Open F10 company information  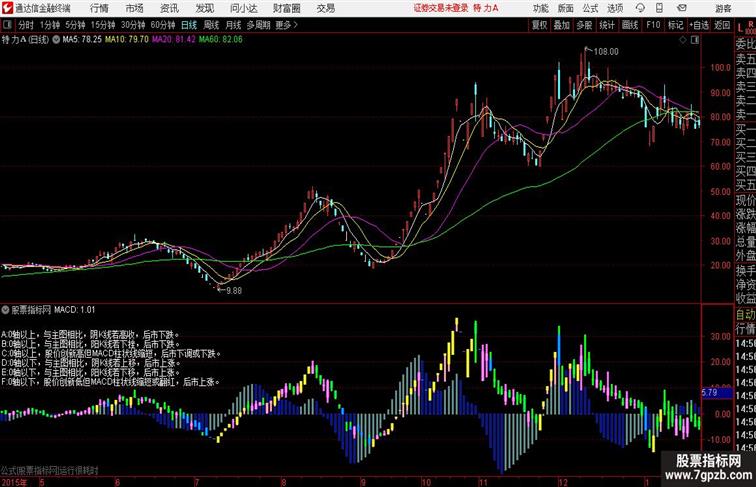[x=653, y=25]
